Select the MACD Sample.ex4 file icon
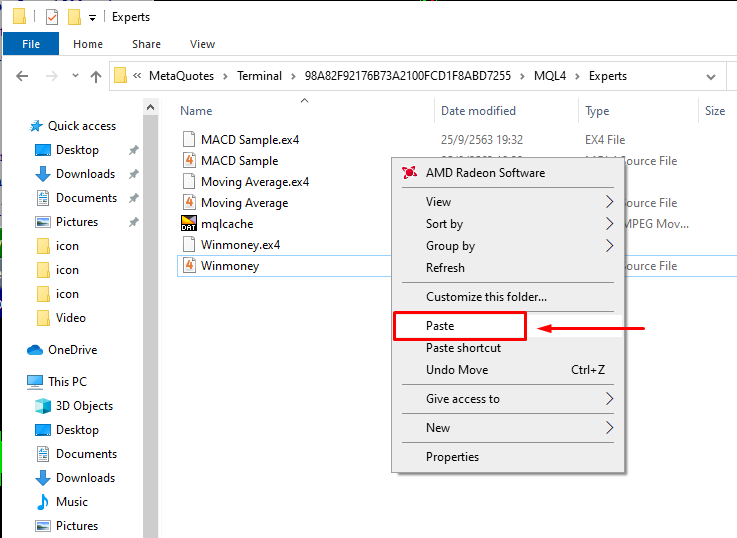The width and height of the screenshot is (737, 538). tap(190, 140)
